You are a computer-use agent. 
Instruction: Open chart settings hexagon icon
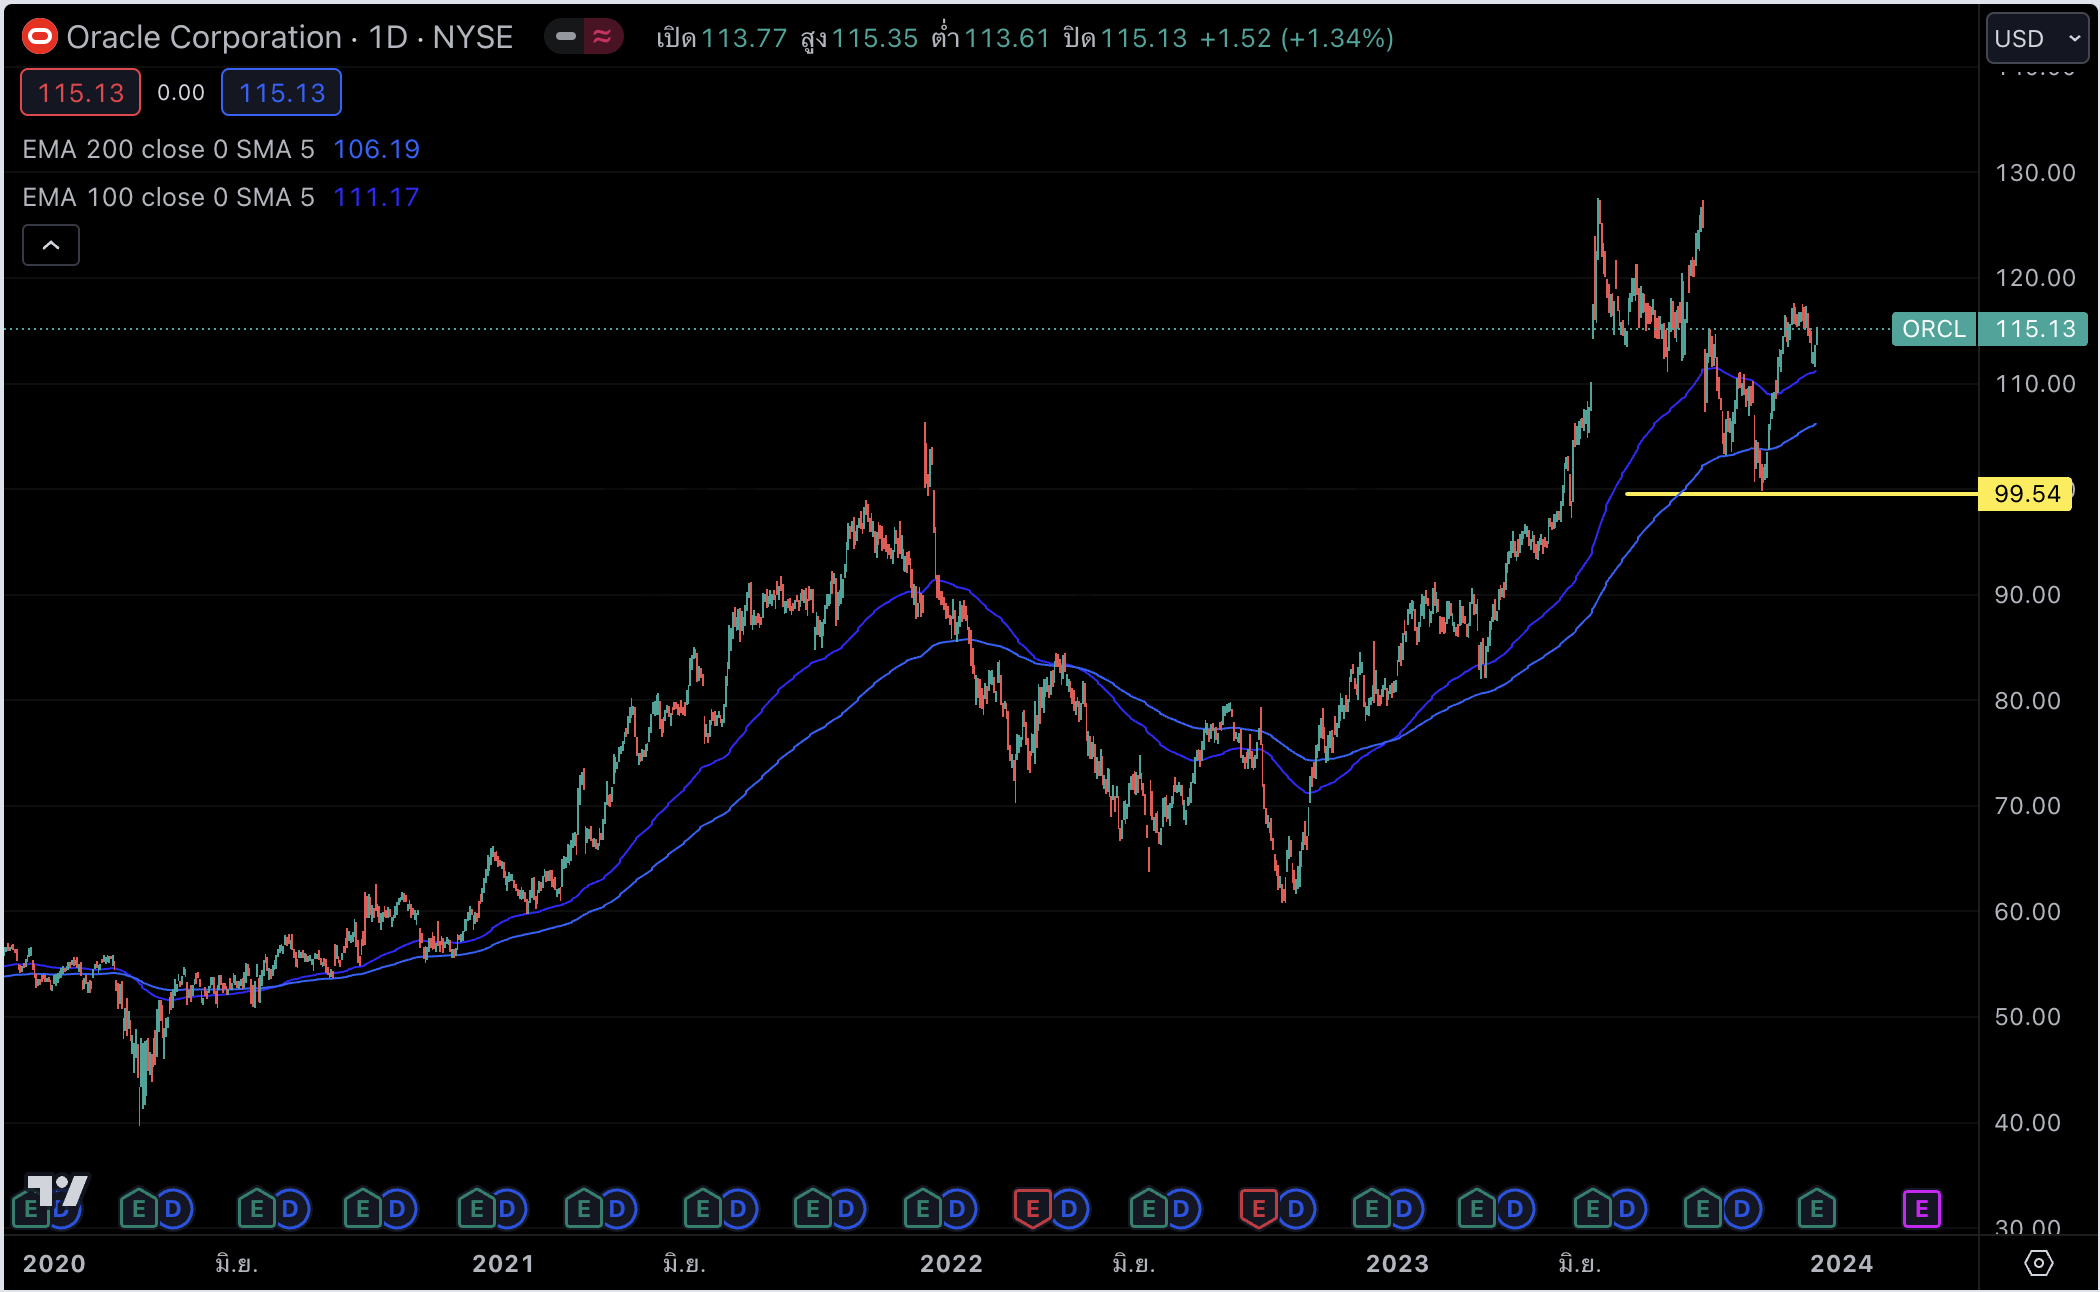(x=2038, y=1264)
